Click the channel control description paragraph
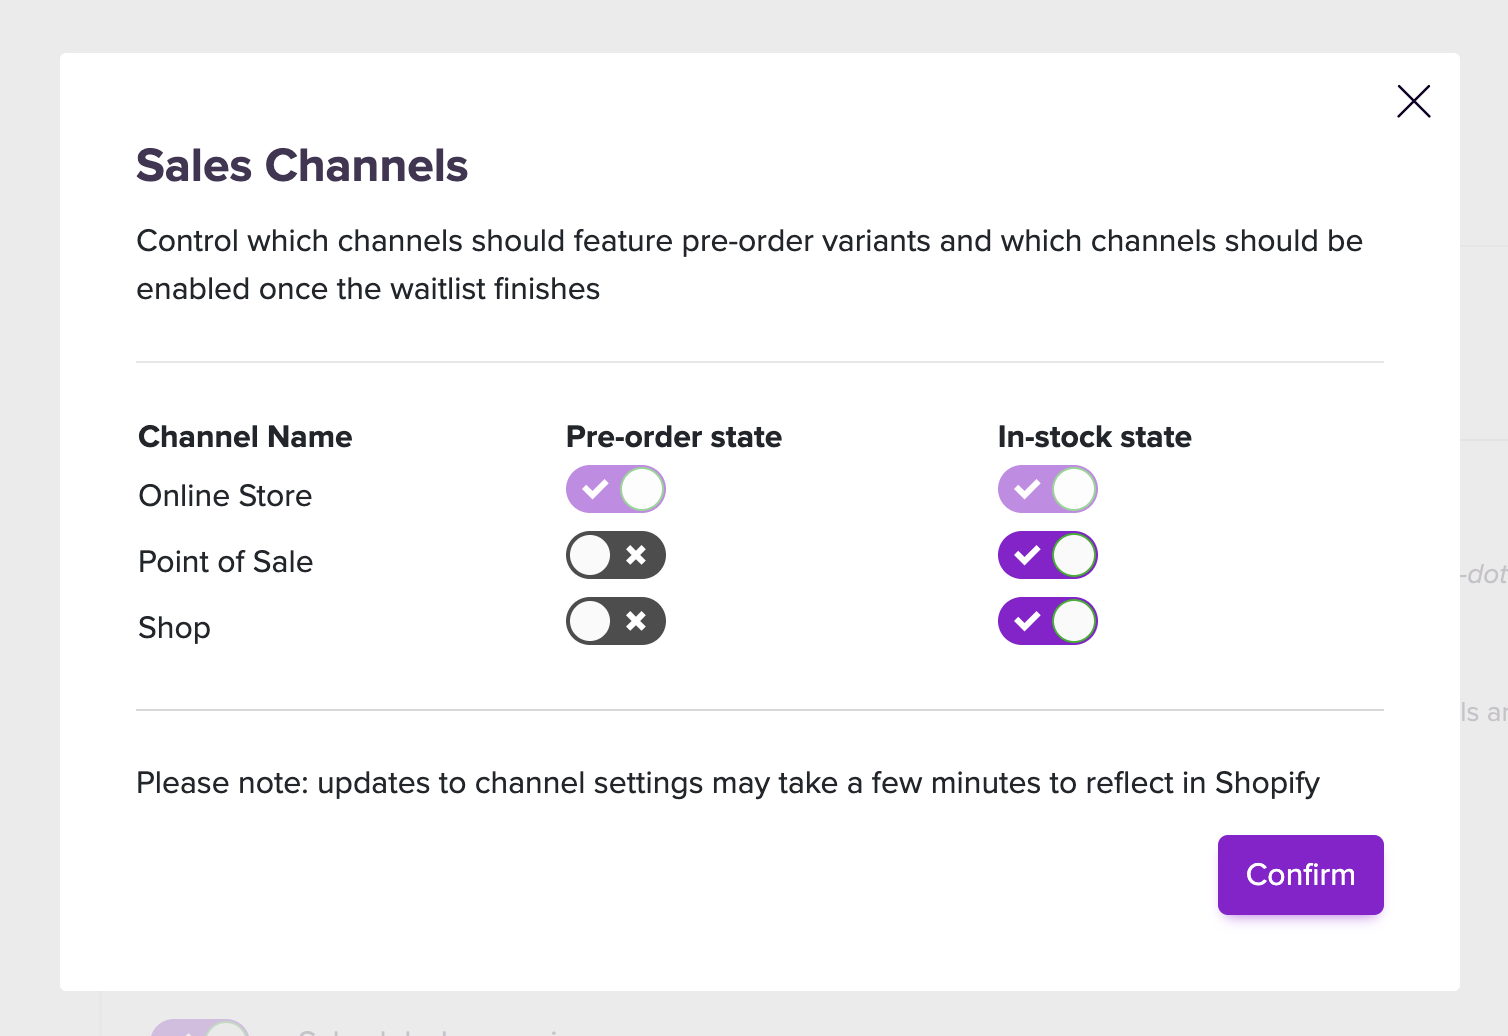The width and height of the screenshot is (1508, 1036). (x=749, y=265)
